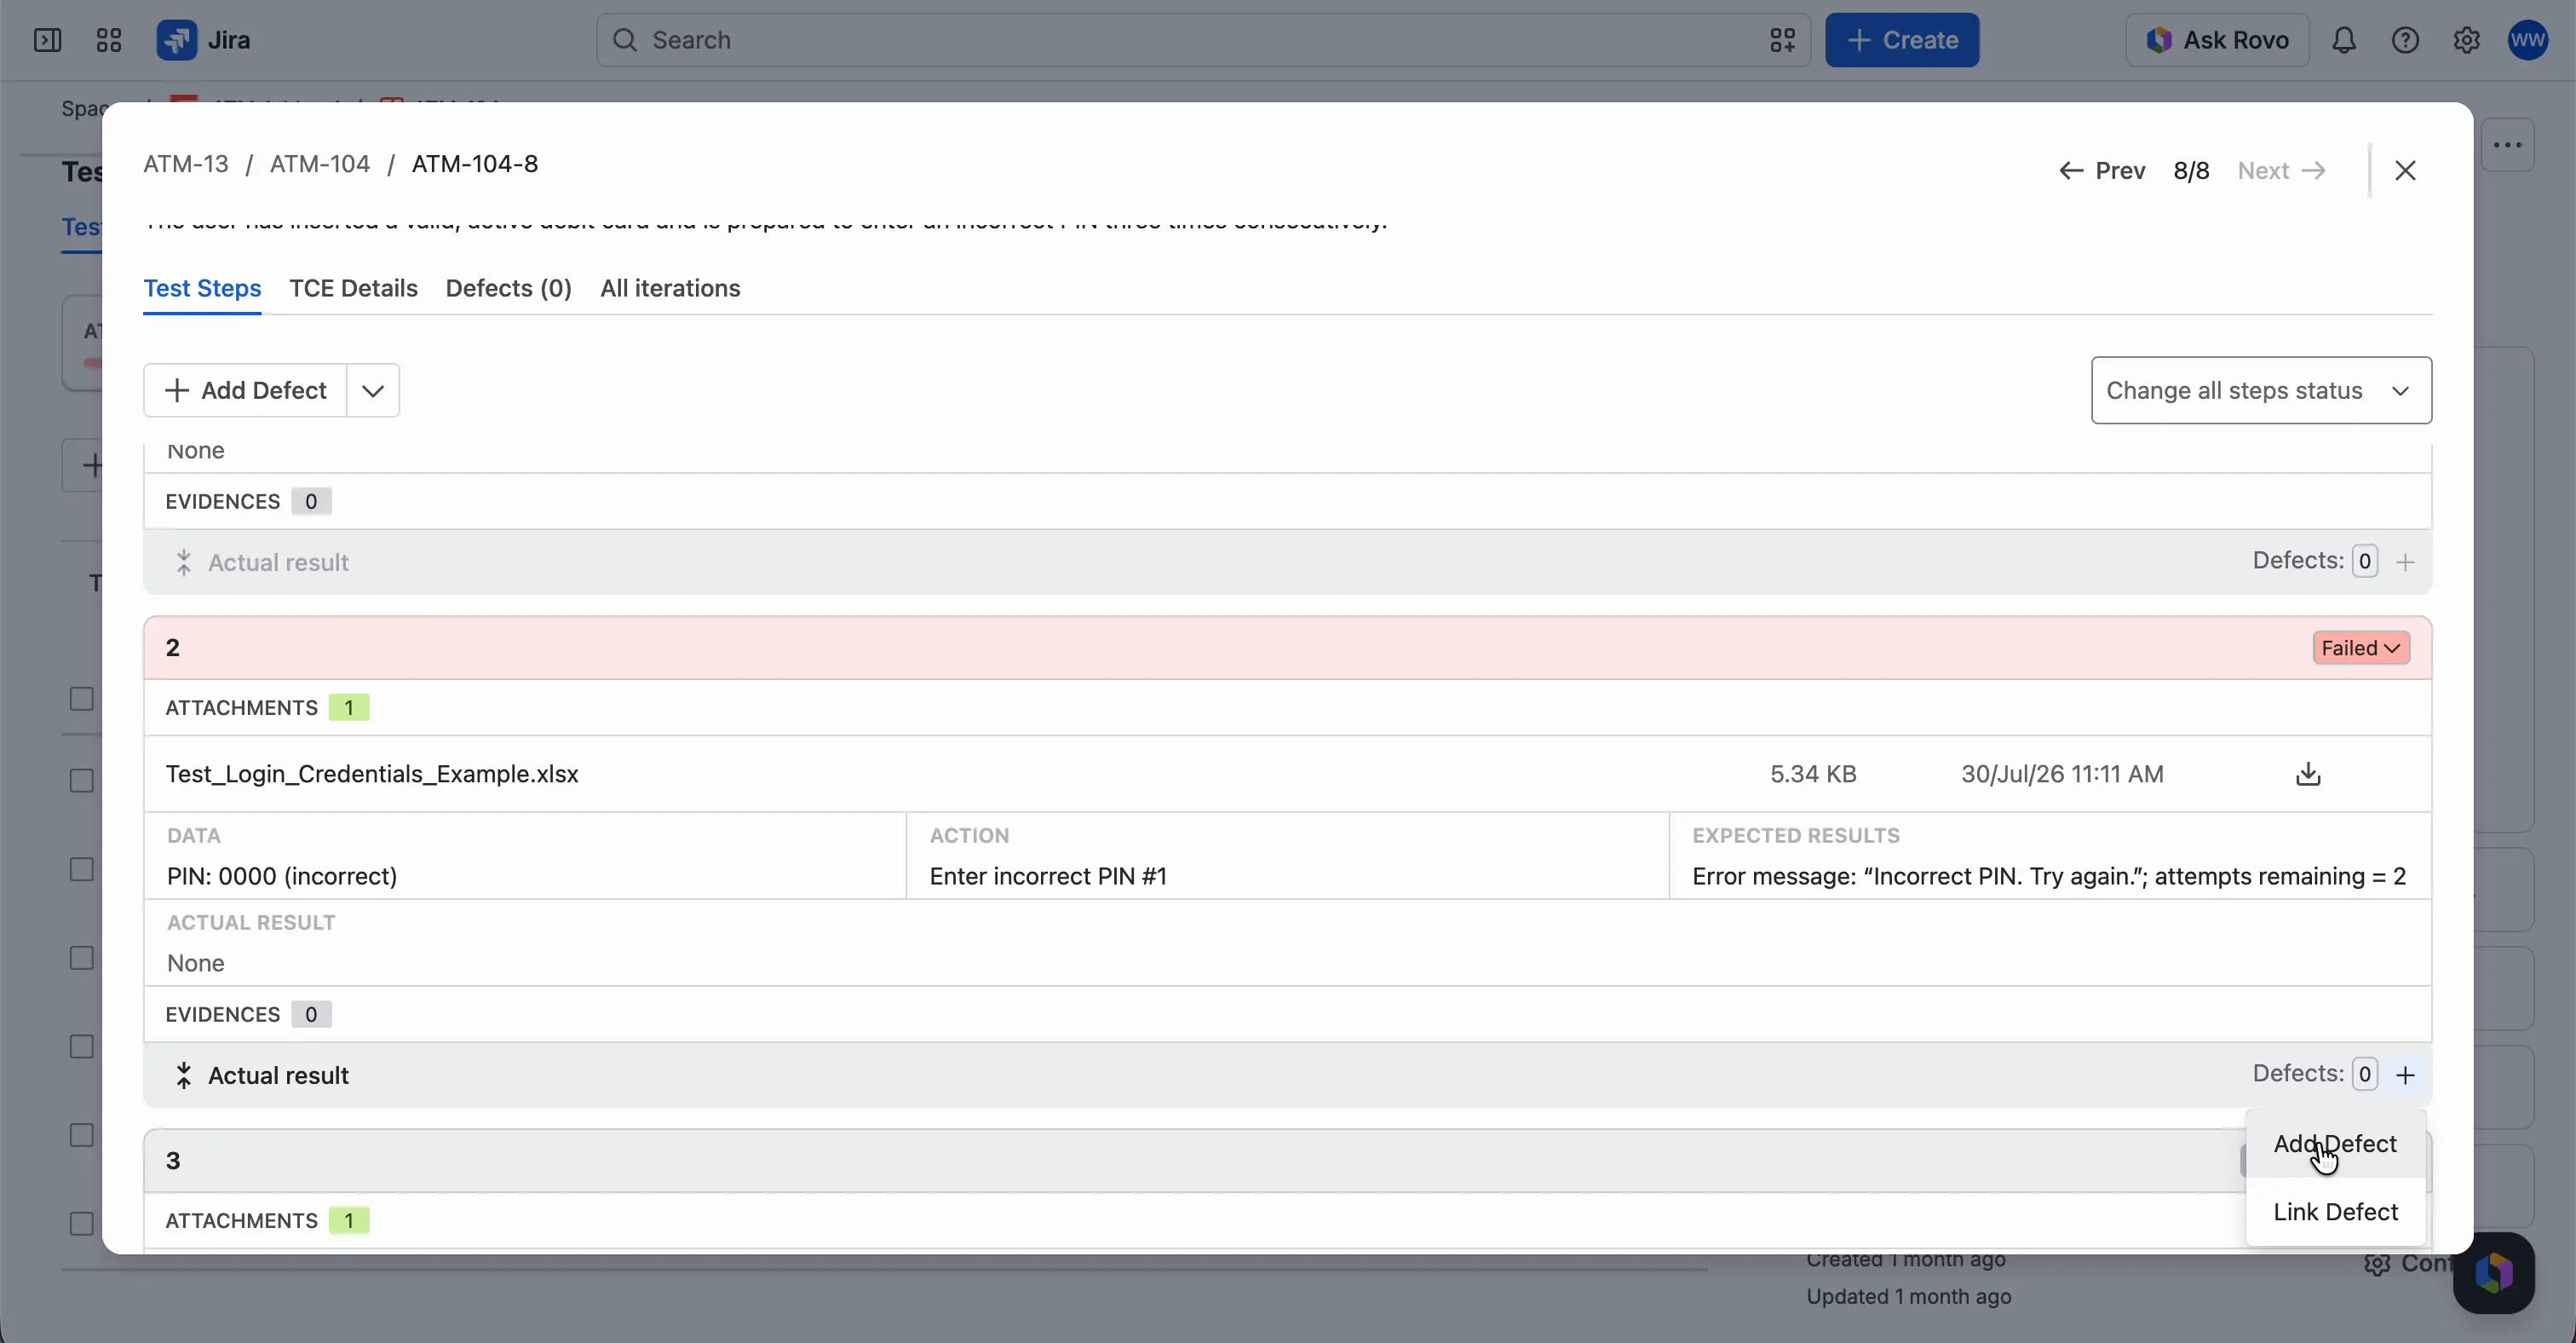The width and height of the screenshot is (2576, 1343).
Task: Select step 2 expected results error message text
Action: click(x=2049, y=876)
